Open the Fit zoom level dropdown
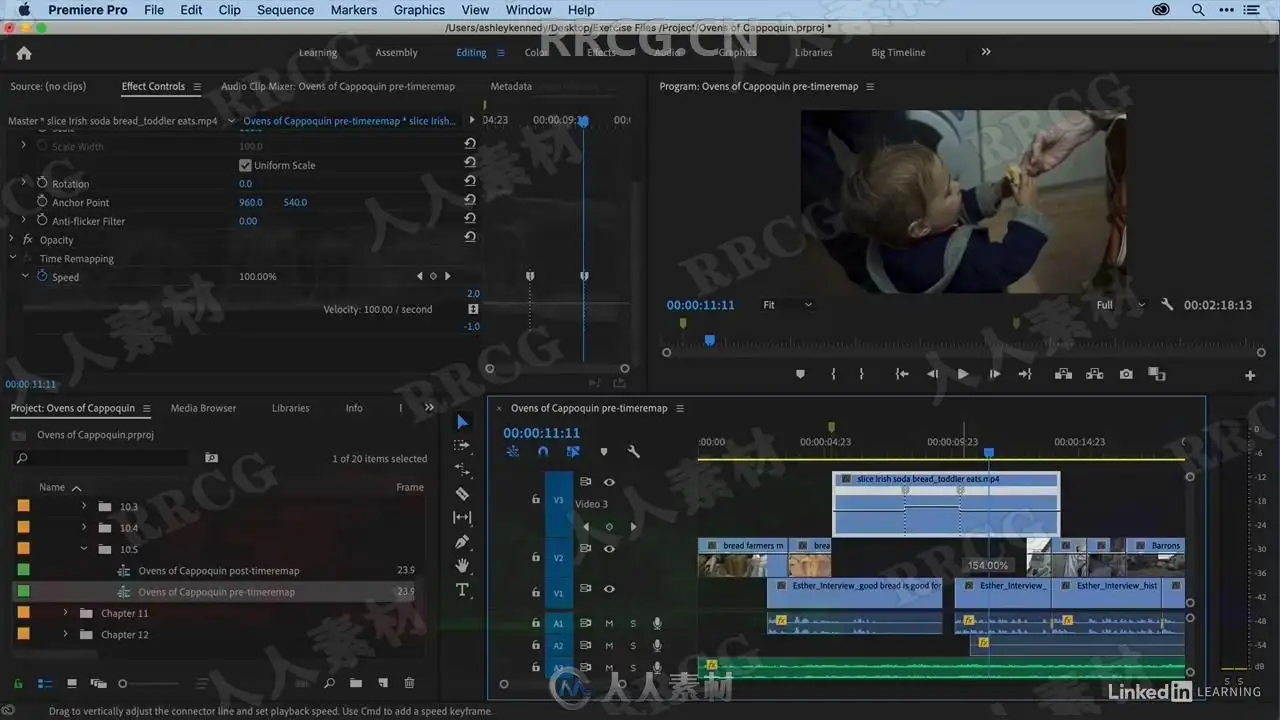Image resolution: width=1280 pixels, height=720 pixels. pyautogui.click(x=787, y=305)
